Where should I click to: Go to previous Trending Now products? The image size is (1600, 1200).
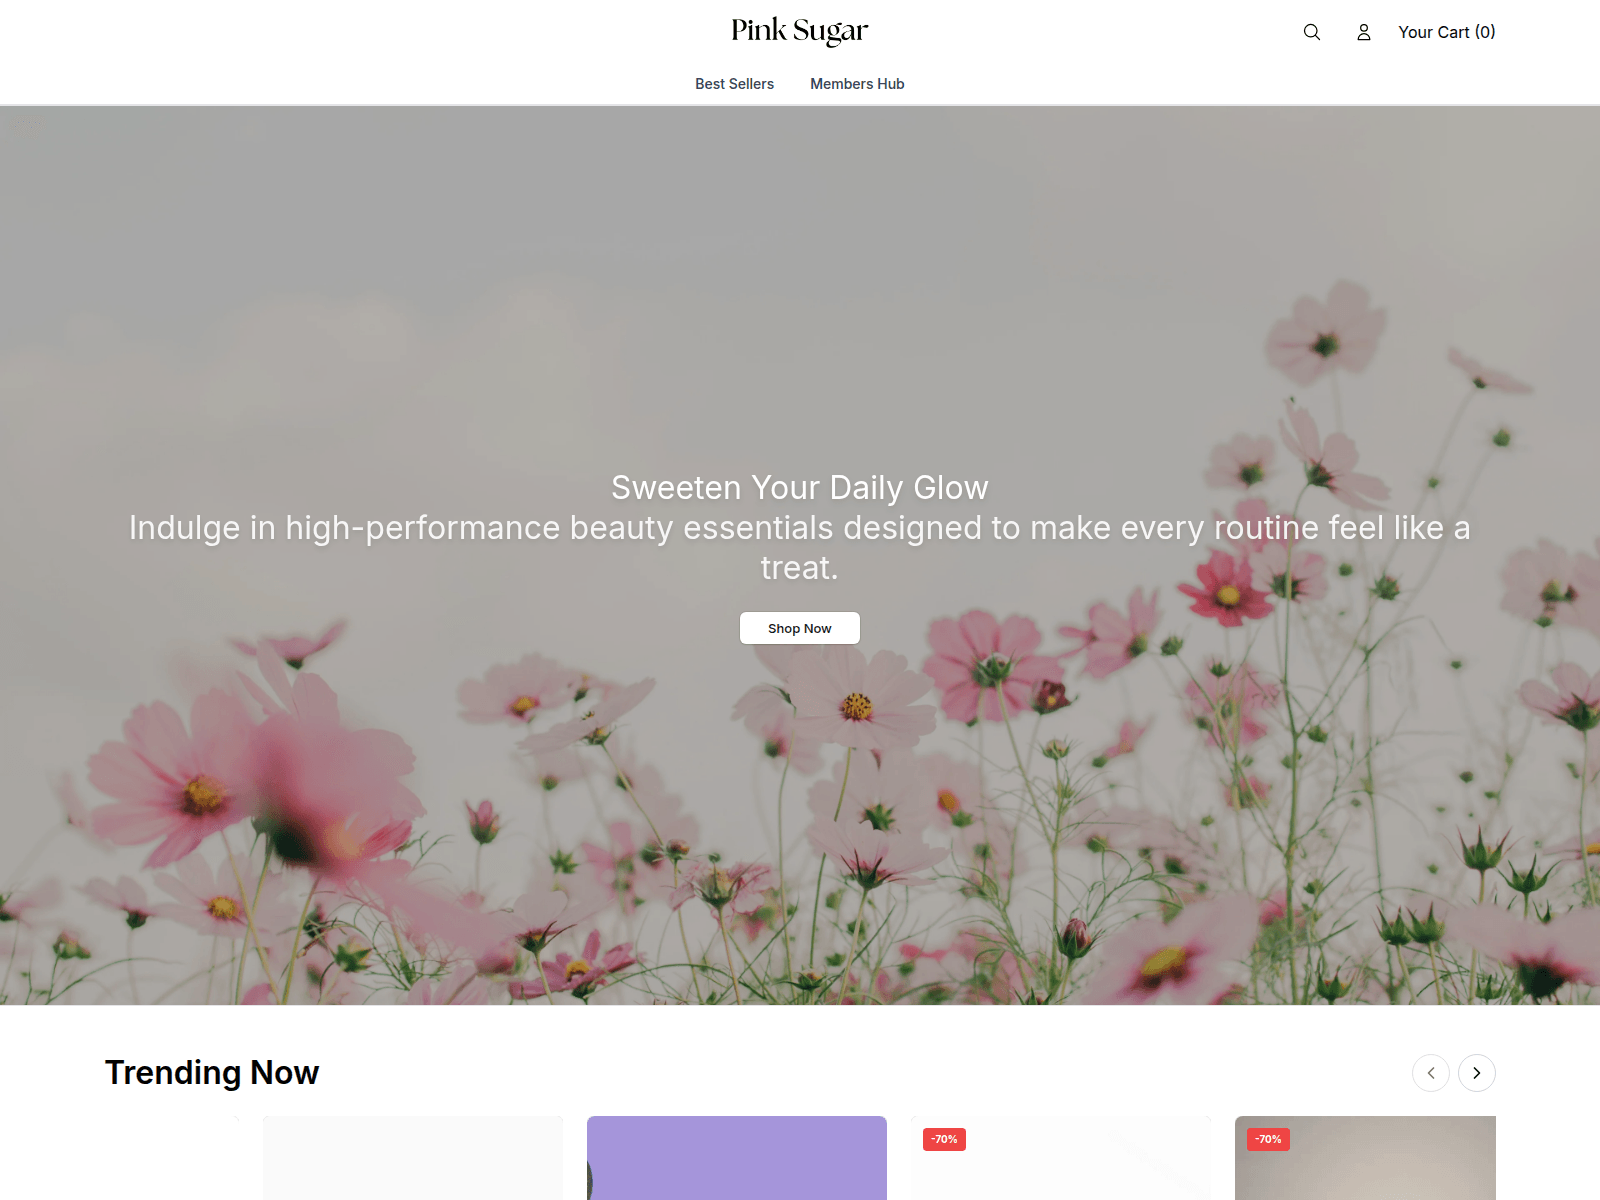click(1431, 1073)
